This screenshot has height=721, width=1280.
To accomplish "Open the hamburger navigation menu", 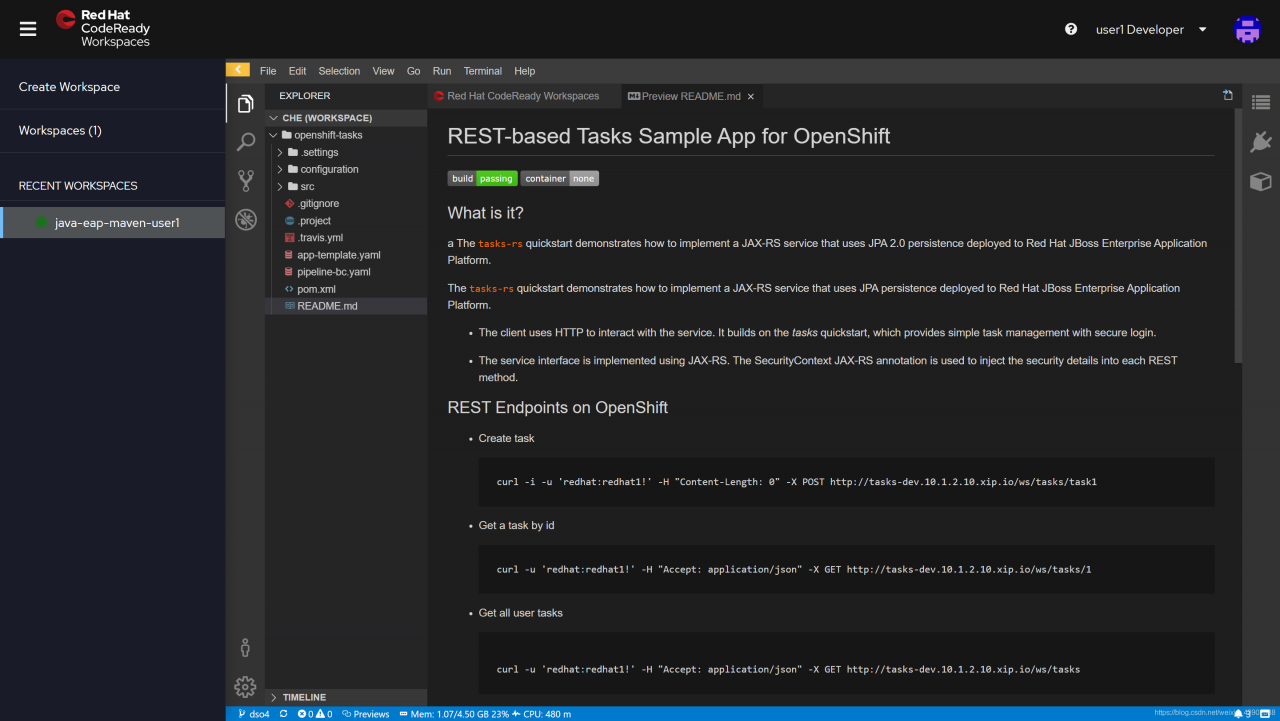I will point(28,29).
